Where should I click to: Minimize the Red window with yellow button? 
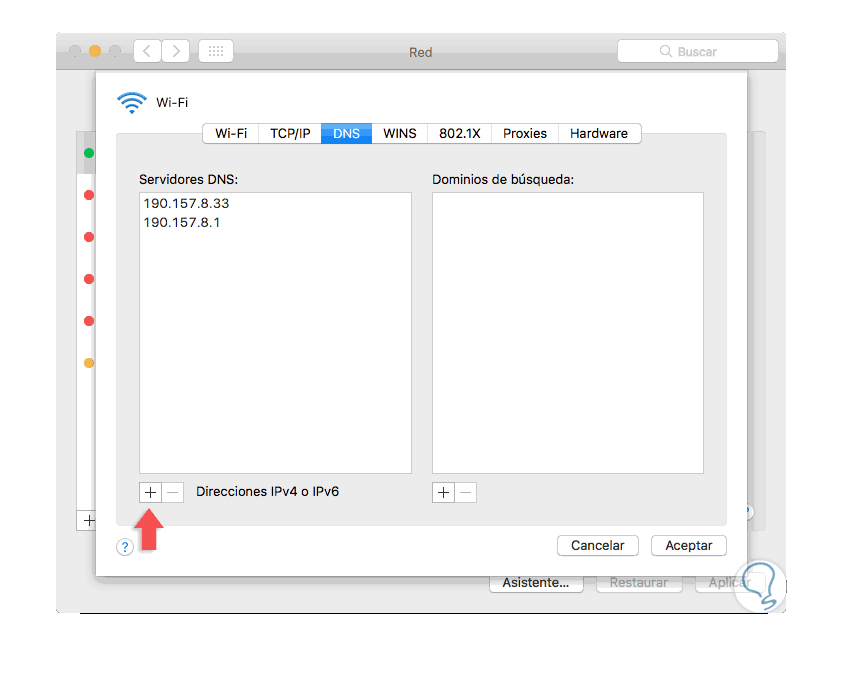point(95,51)
